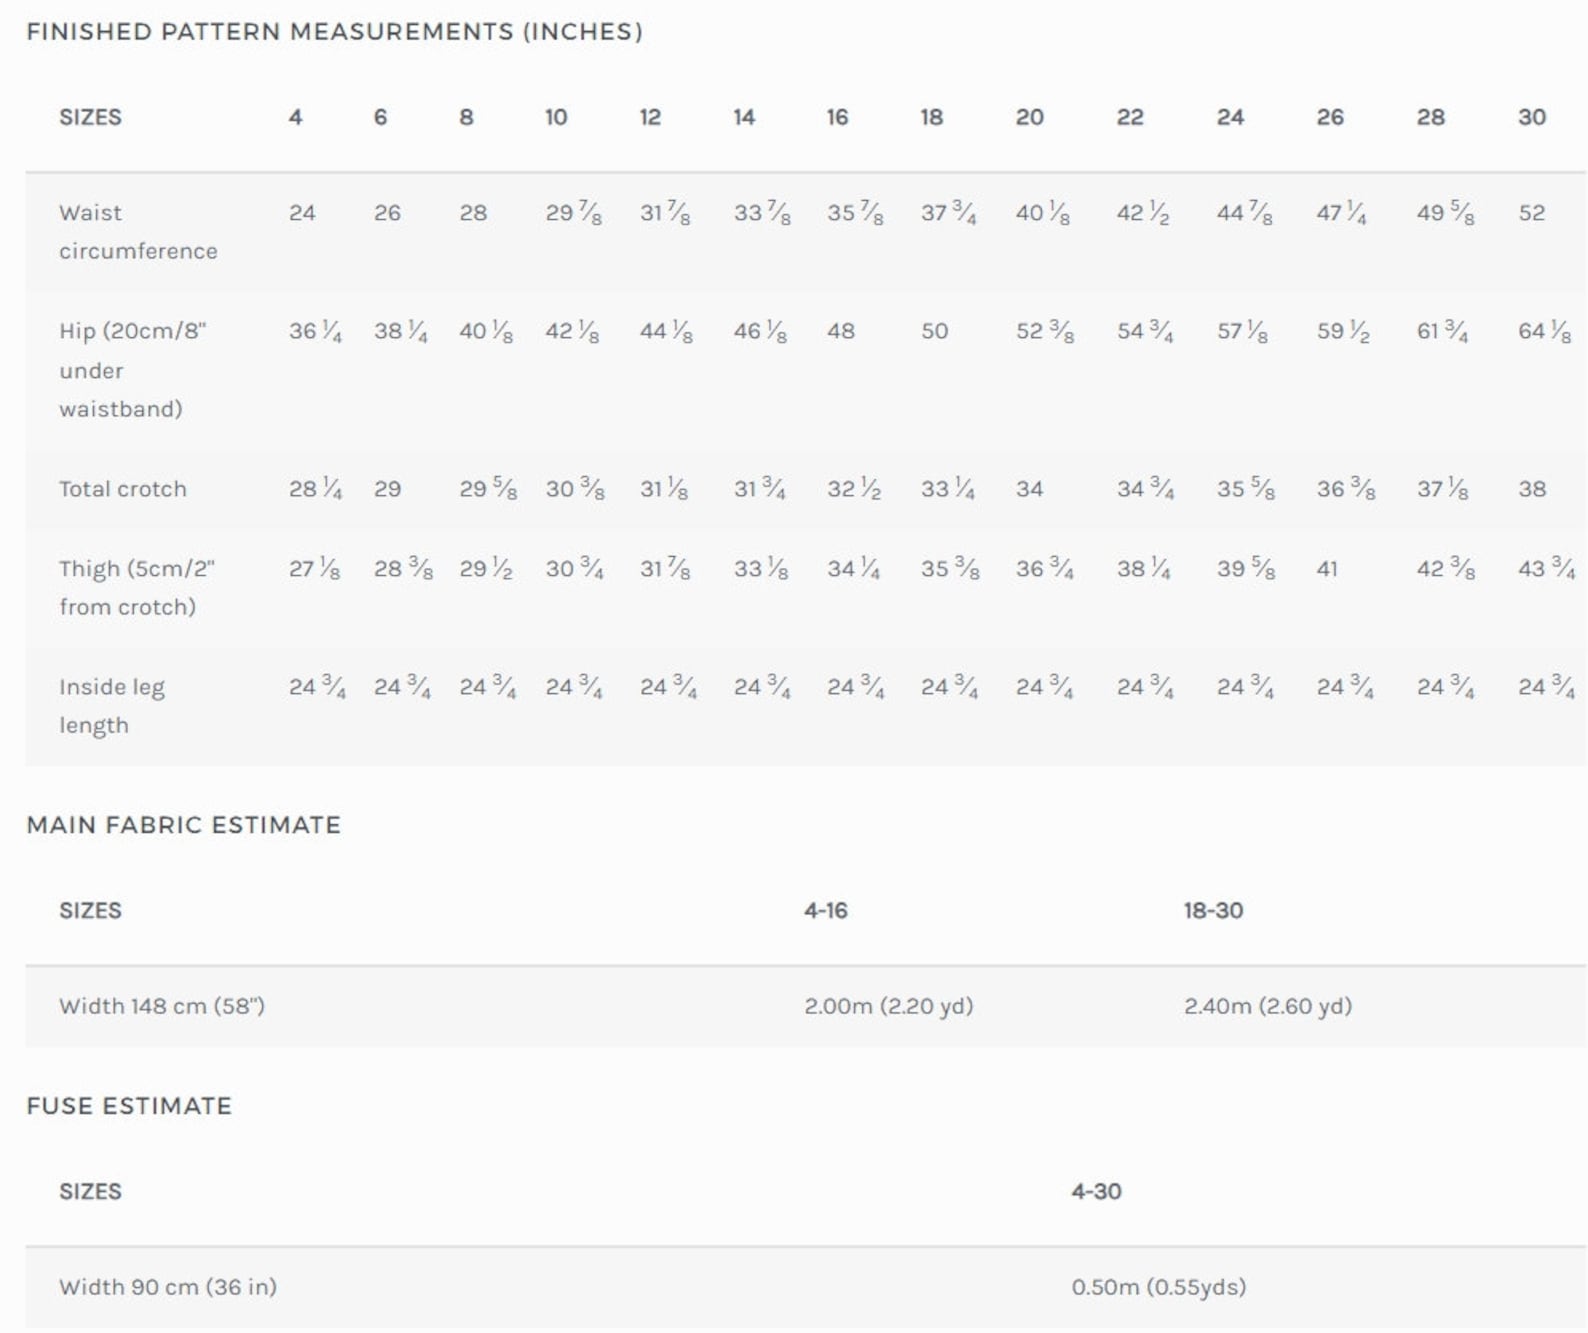Select the 2.00m (2.20 yd) fabric estimate
Screen dimensions: 1588x1333
point(888,1006)
